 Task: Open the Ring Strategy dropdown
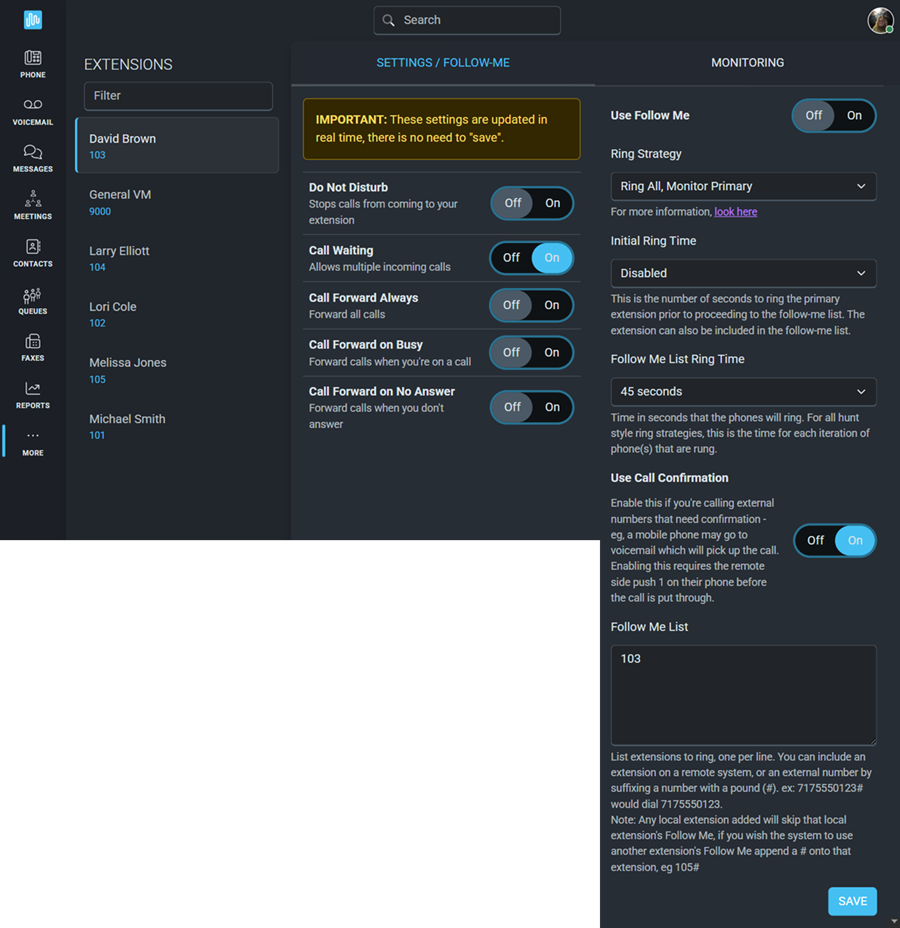pos(743,186)
